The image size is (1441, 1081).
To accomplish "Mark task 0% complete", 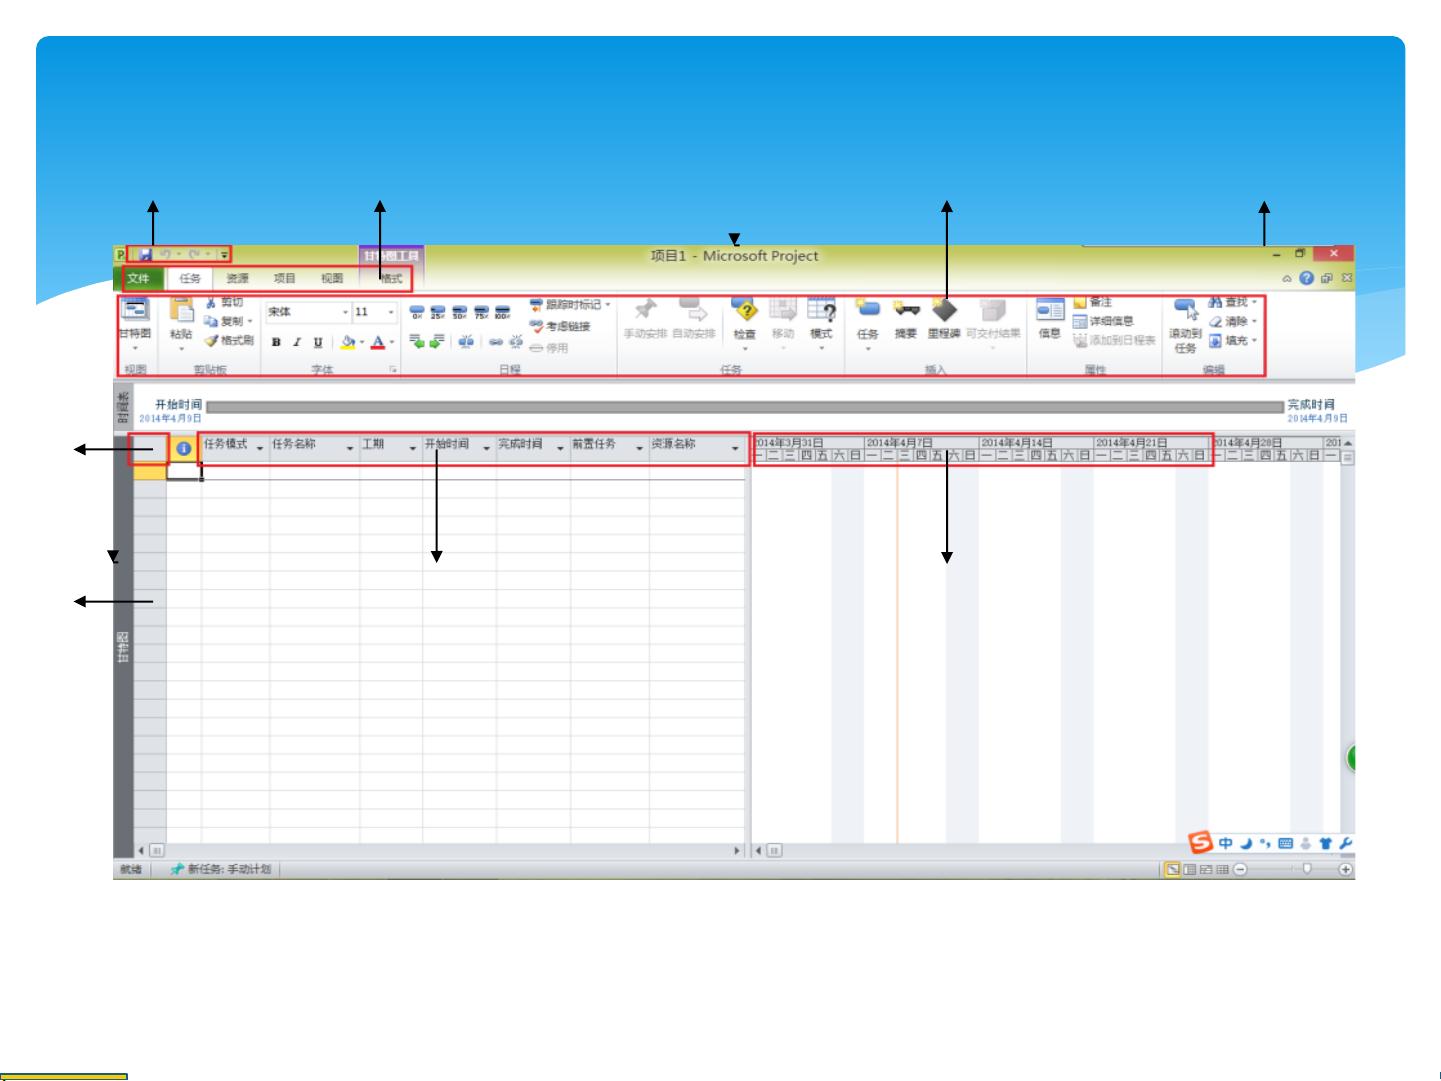I will click(417, 312).
